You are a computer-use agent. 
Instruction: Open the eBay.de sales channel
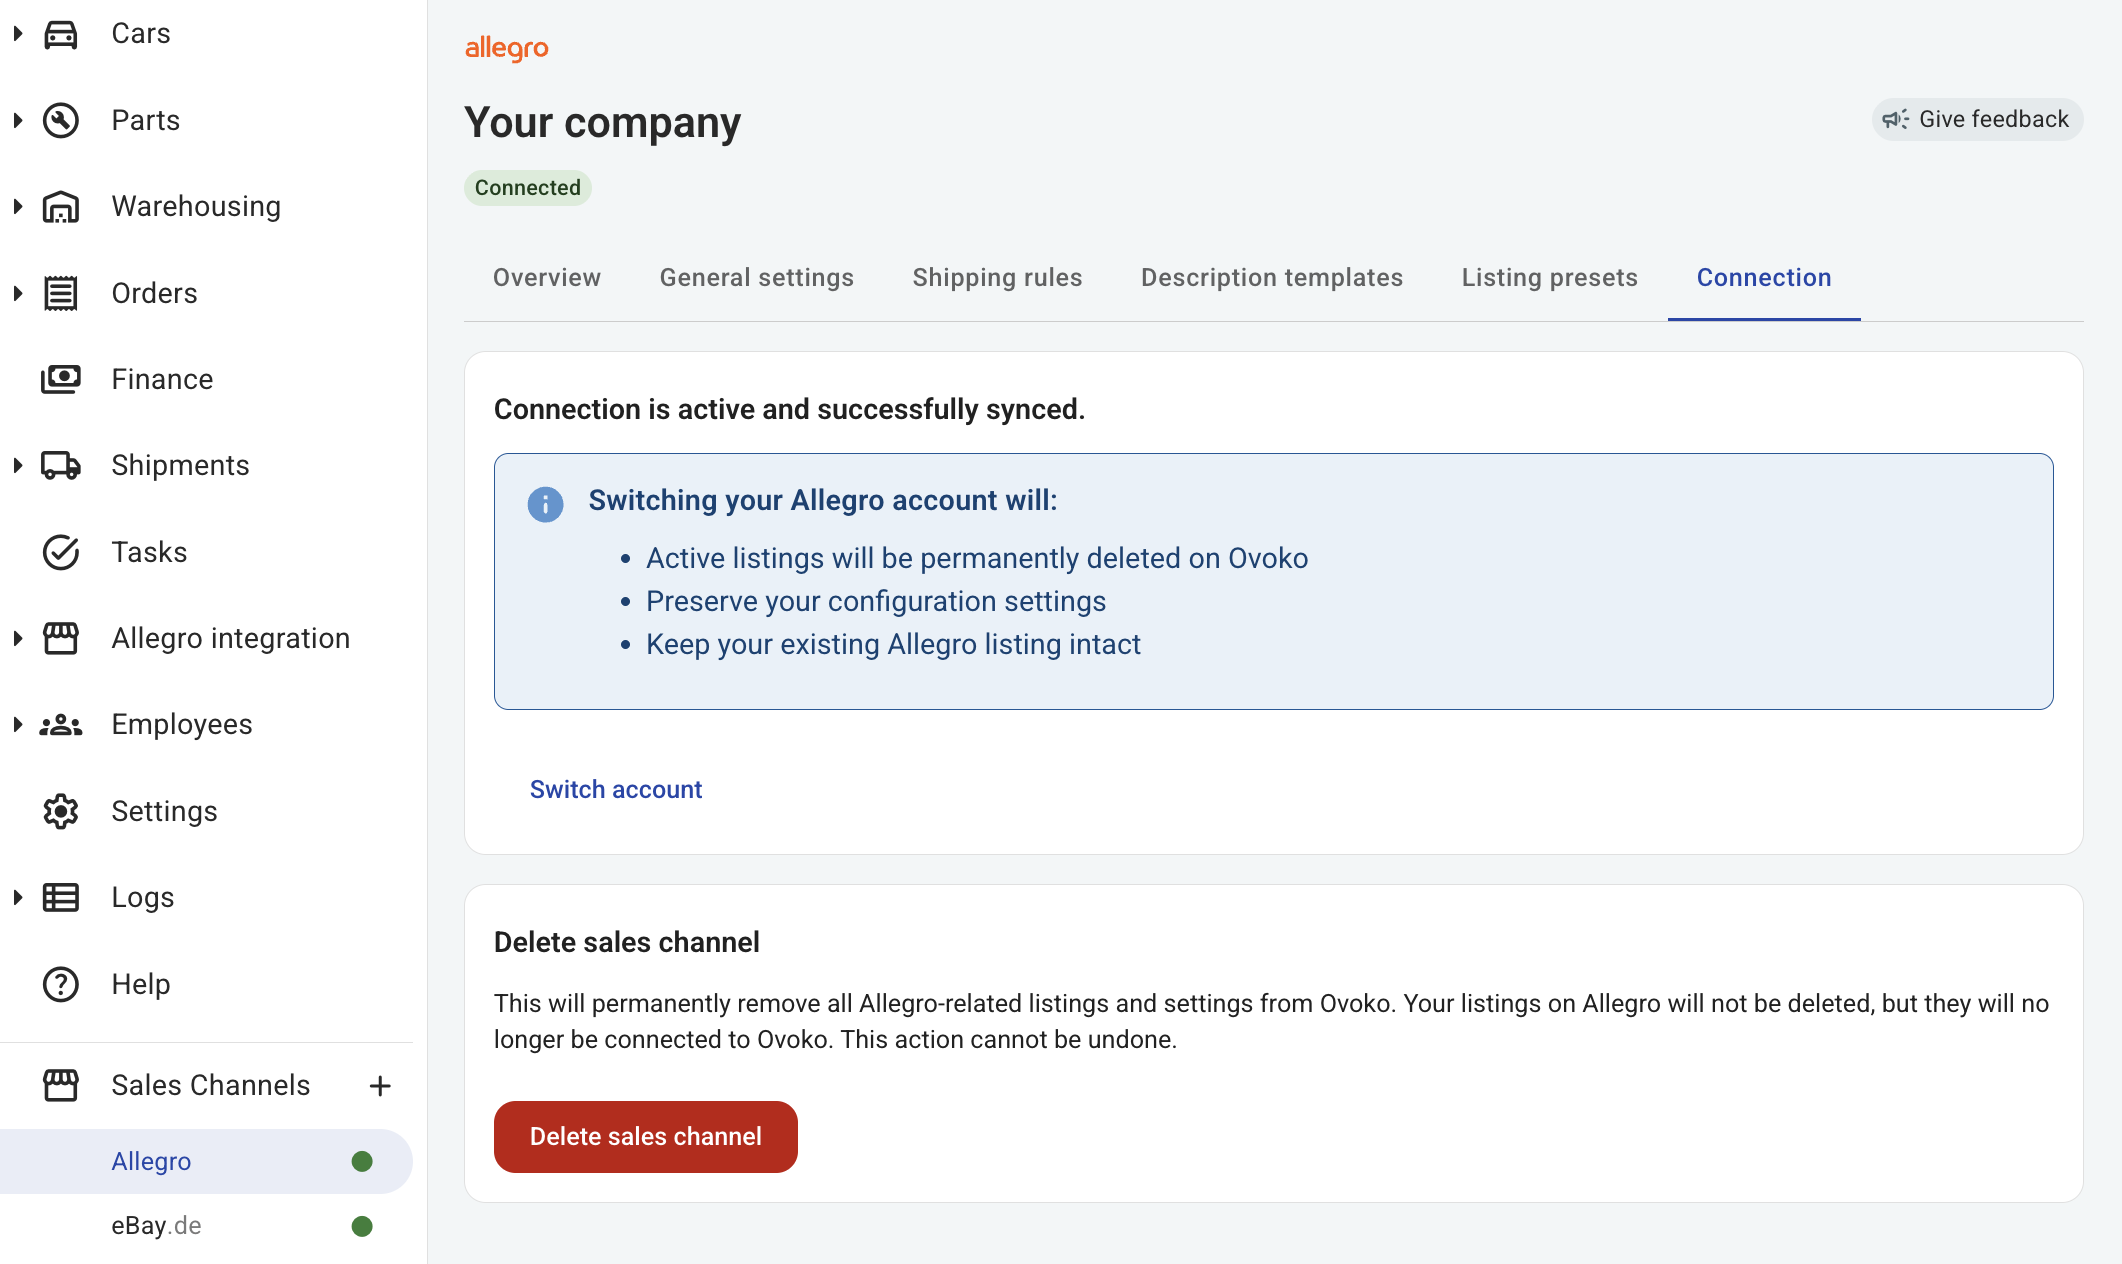coord(206,1226)
